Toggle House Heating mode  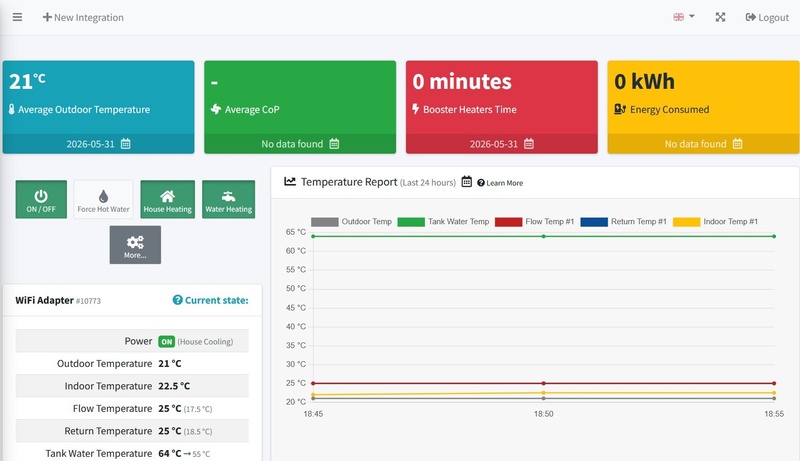tap(167, 199)
